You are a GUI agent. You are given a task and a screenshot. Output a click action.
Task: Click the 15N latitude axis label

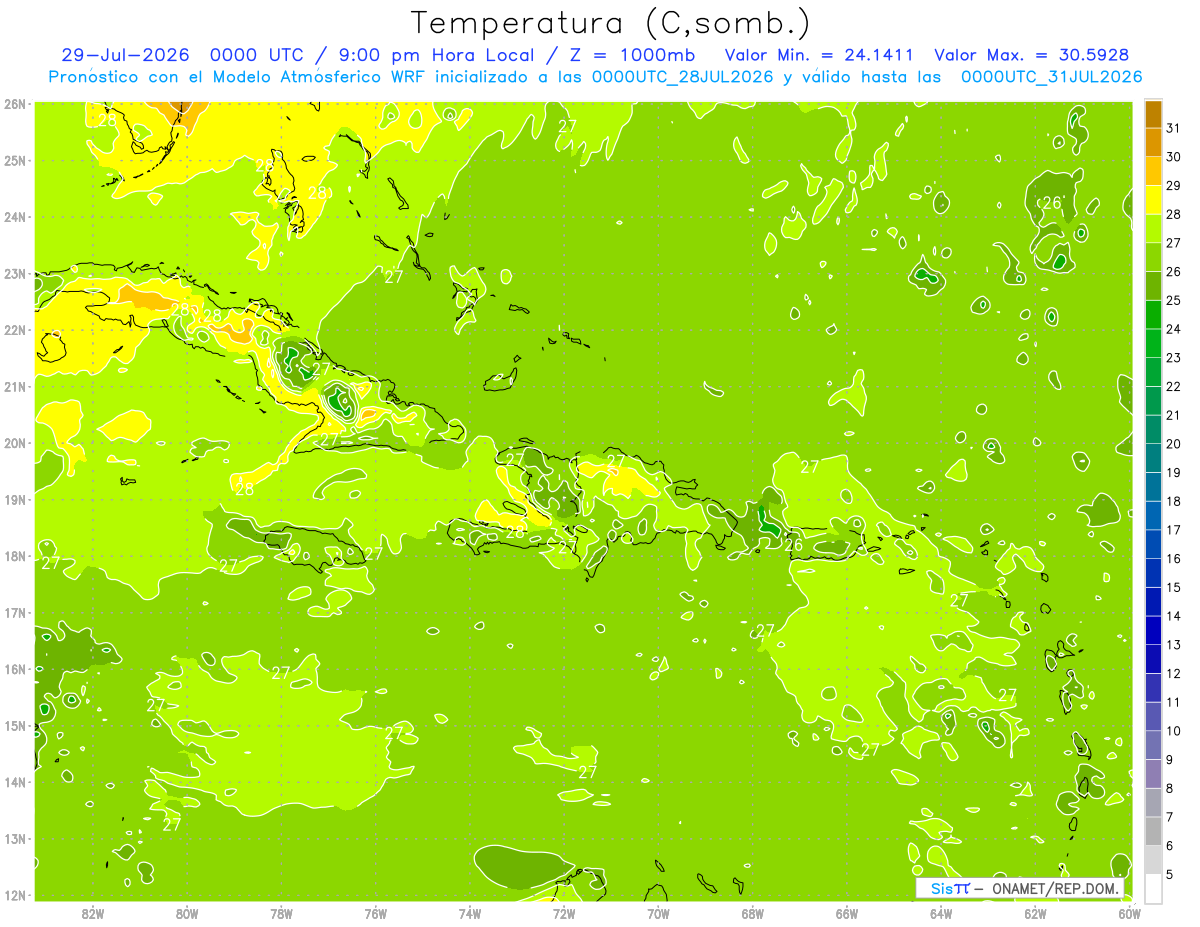(14, 725)
